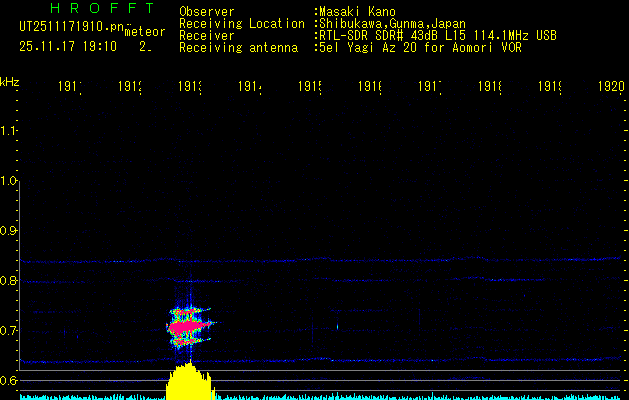
Task: Click the timestamp 25.11.17 19:10
Action: pos(68,47)
